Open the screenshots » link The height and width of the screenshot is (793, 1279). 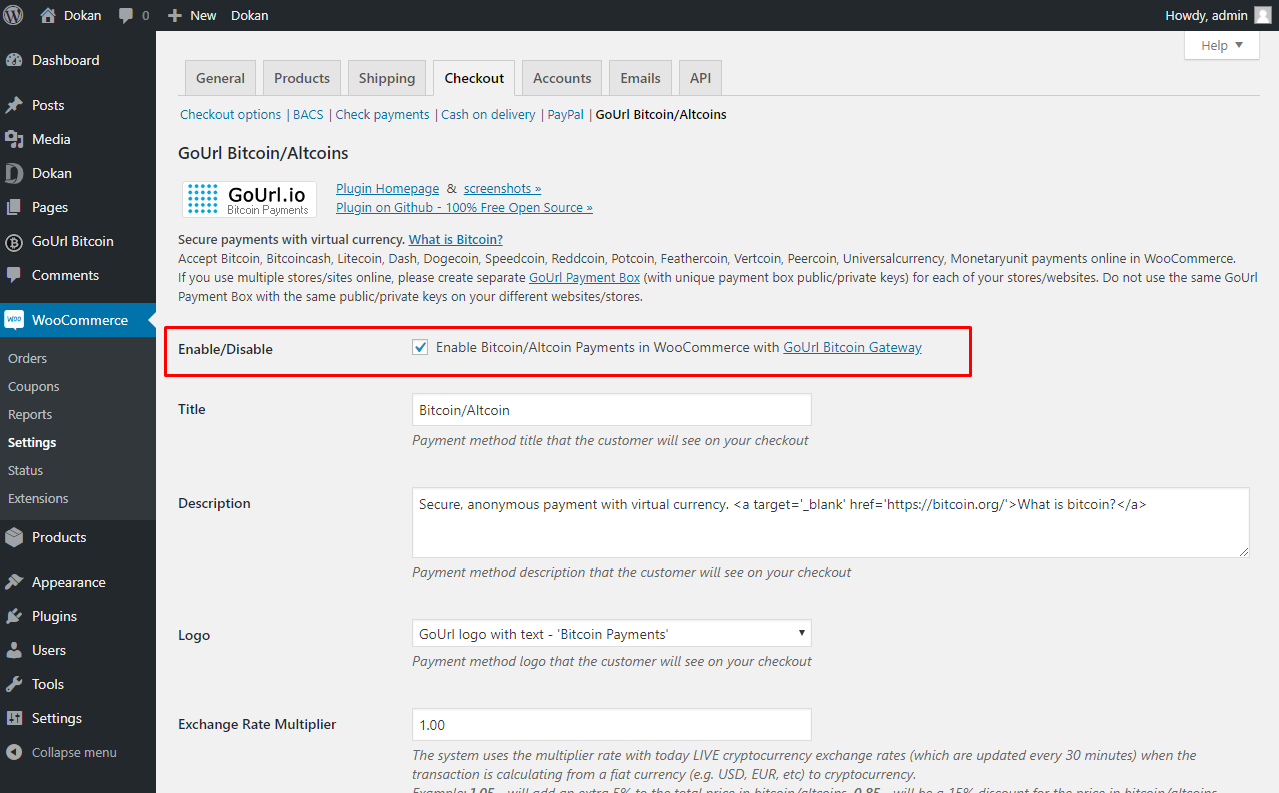click(502, 188)
